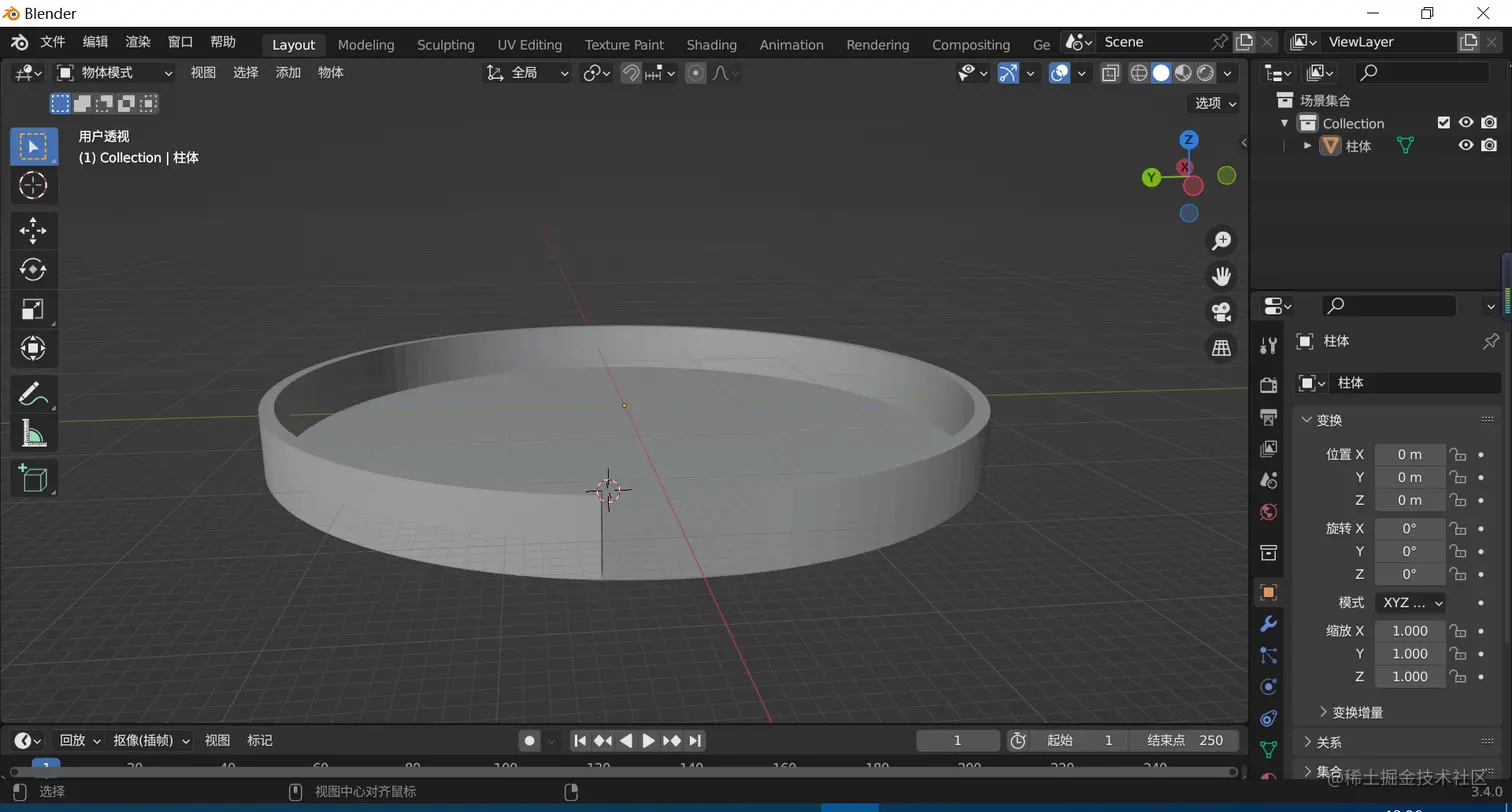Image resolution: width=1512 pixels, height=812 pixels.
Task: Open the 选项 options dropdown
Action: [x=1215, y=103]
